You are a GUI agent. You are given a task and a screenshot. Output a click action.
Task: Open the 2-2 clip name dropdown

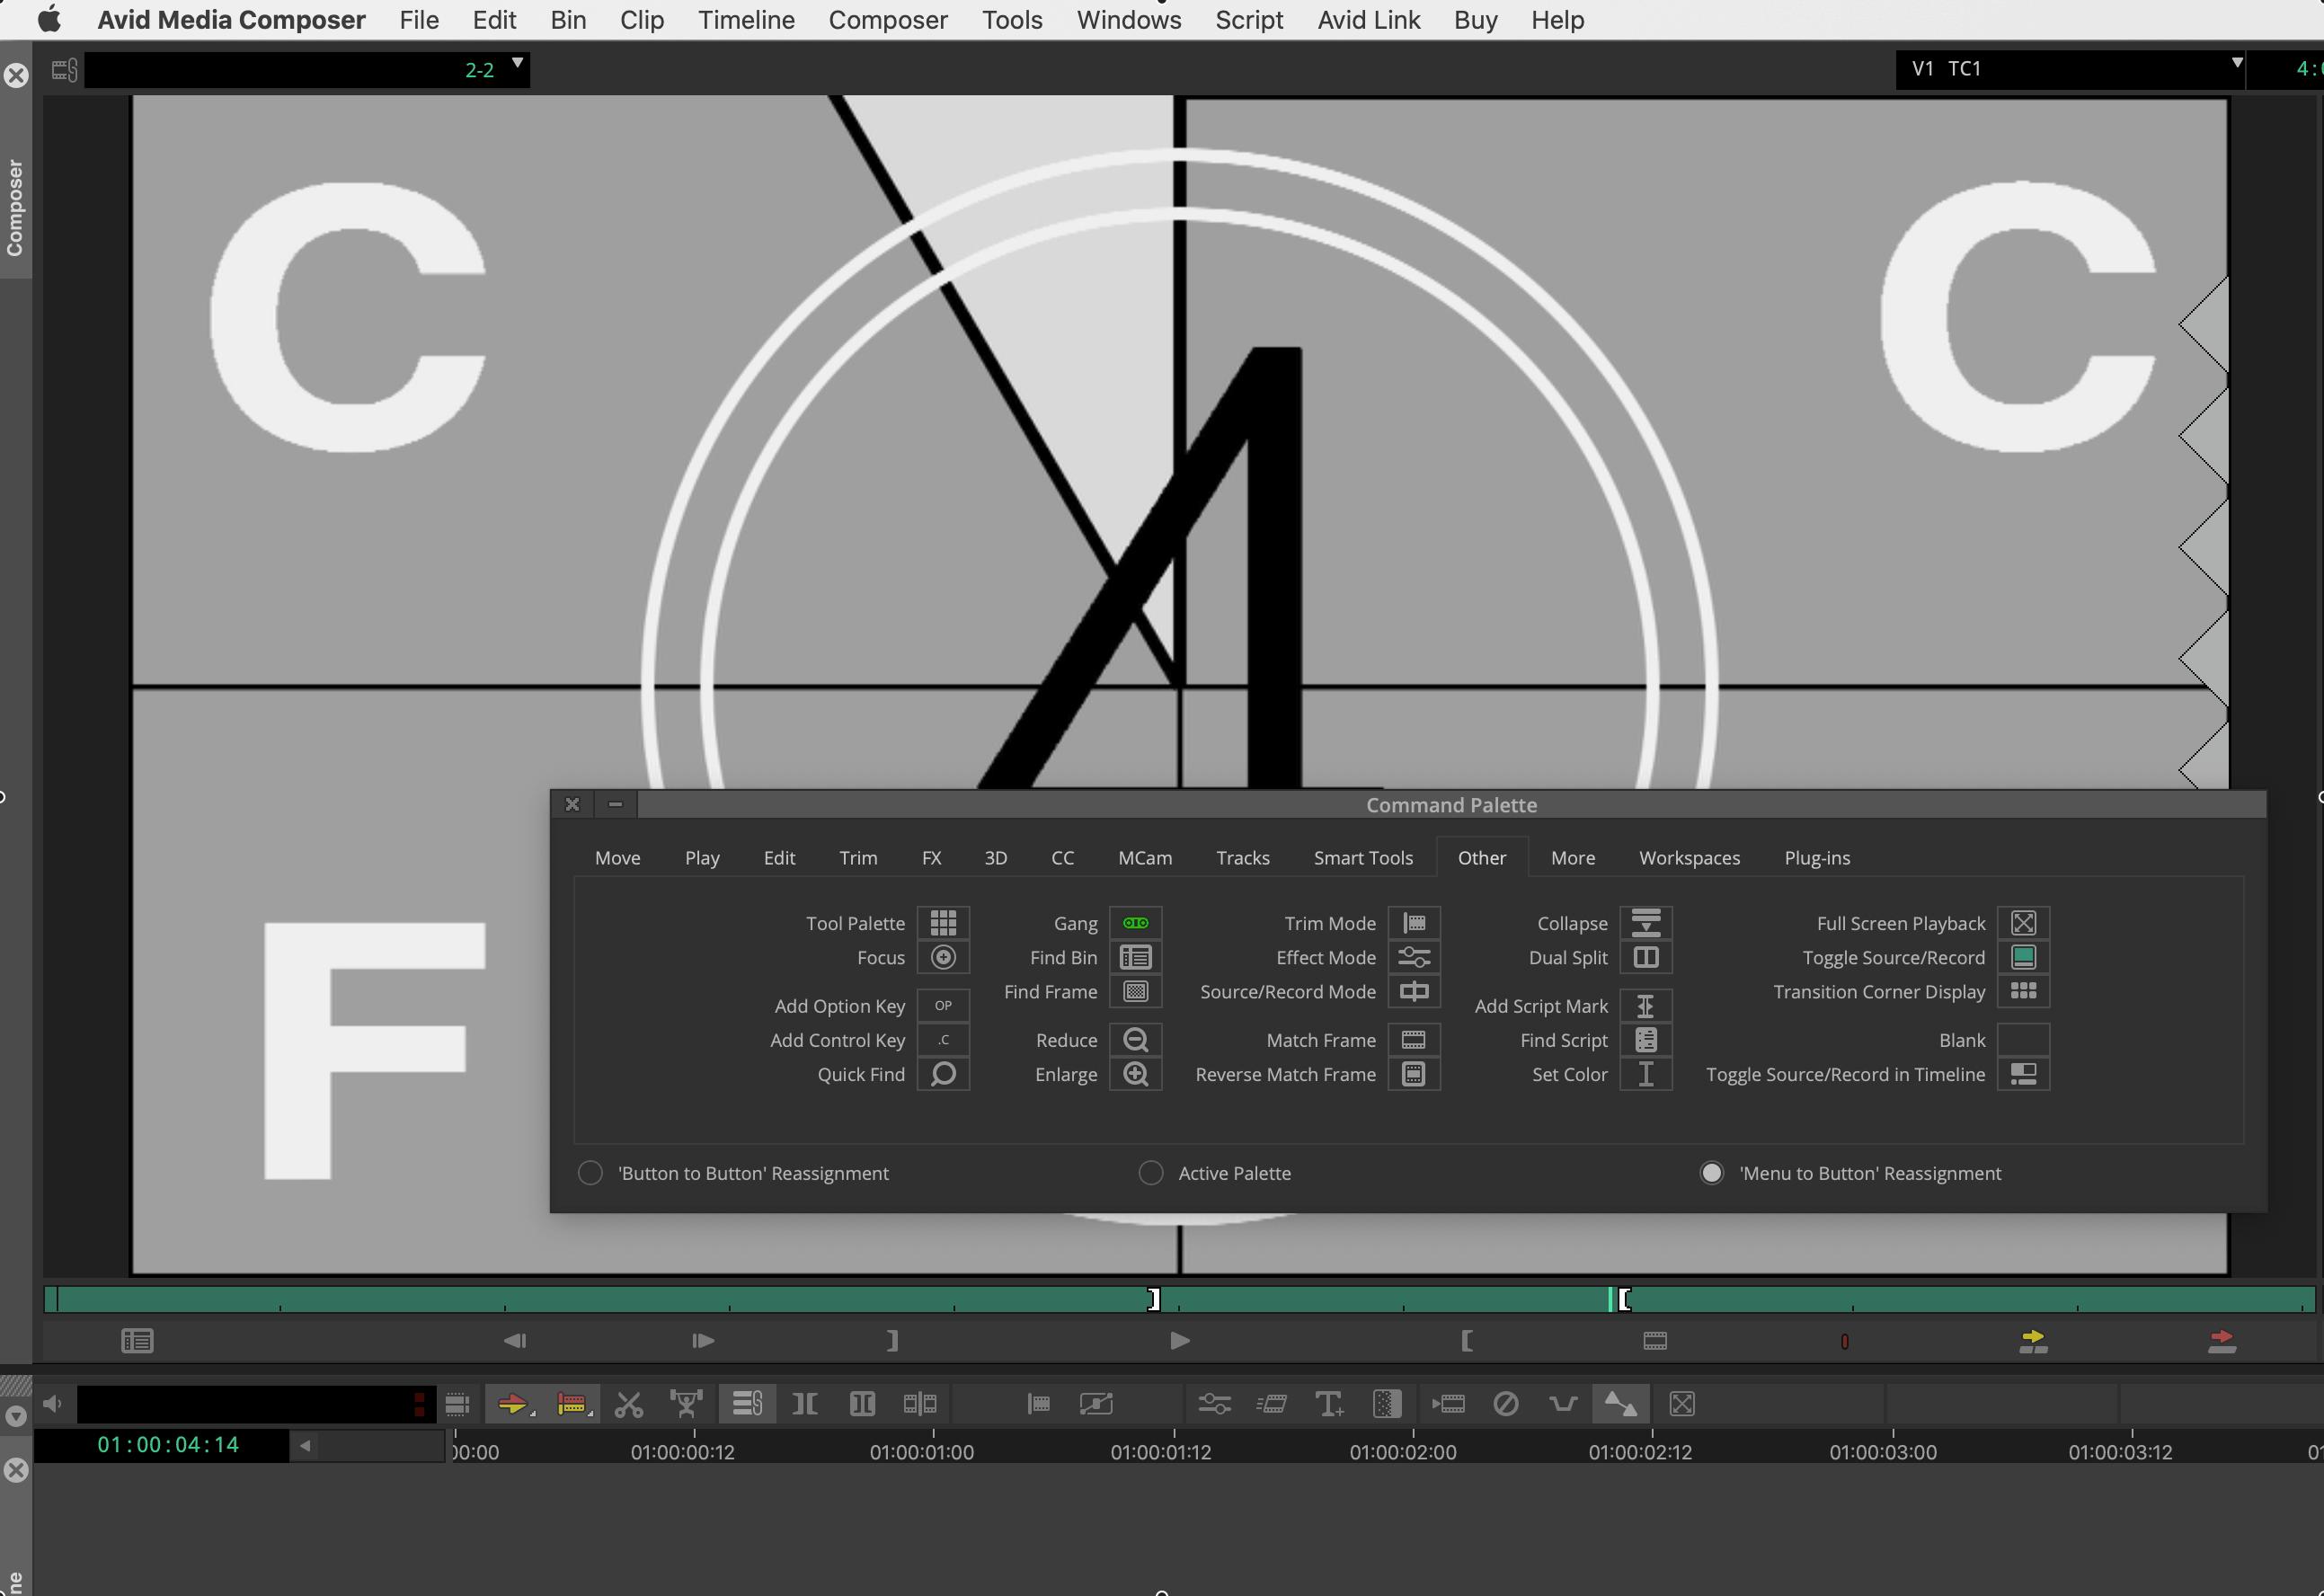point(517,64)
